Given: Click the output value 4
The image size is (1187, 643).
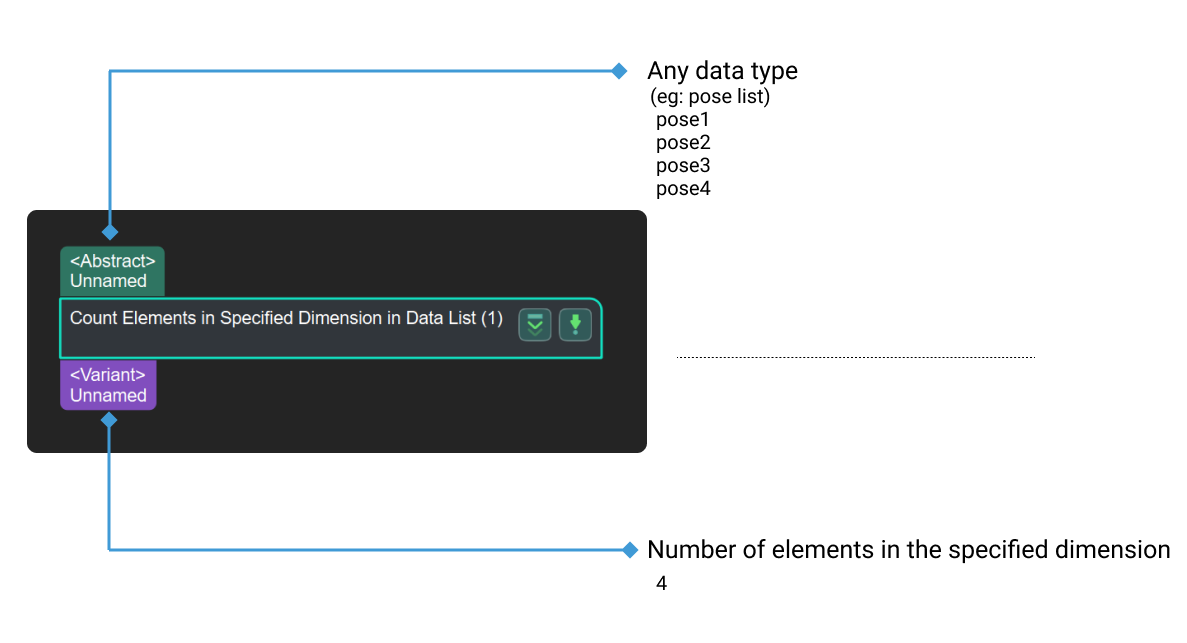Looking at the screenshot, I should click(x=660, y=583).
